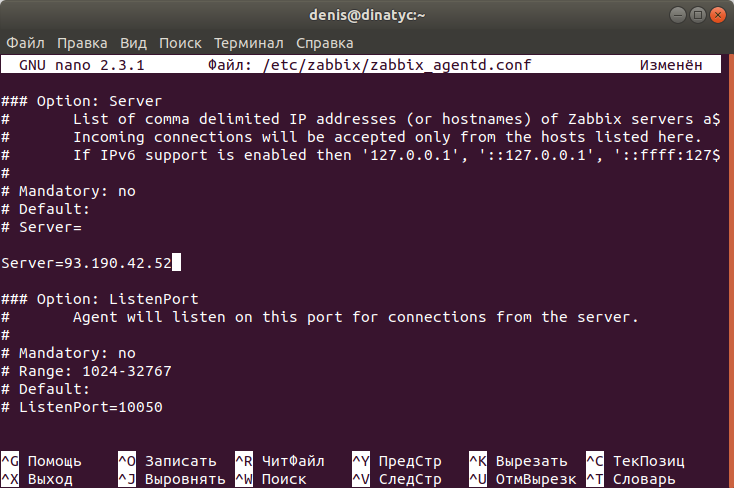Open the Вид menu
The image size is (734, 488).
pyautogui.click(x=133, y=43)
